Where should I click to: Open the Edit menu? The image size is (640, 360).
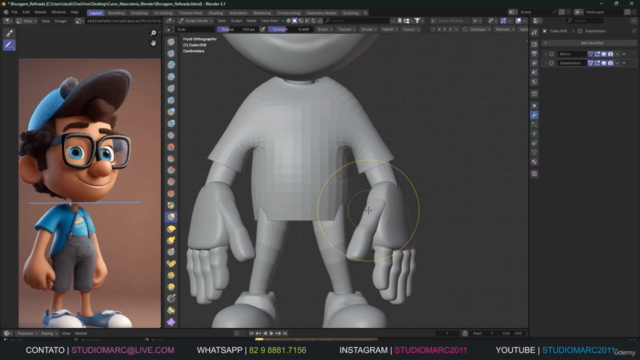point(26,12)
